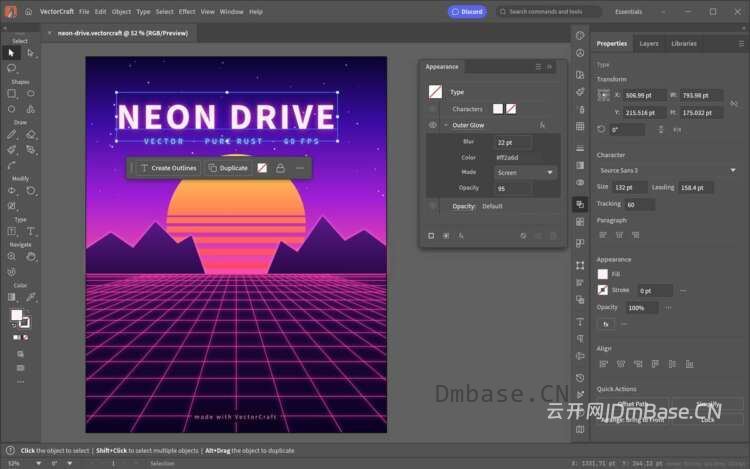Click fx button on Outer Glow row
This screenshot has height=469, width=750.
point(542,125)
